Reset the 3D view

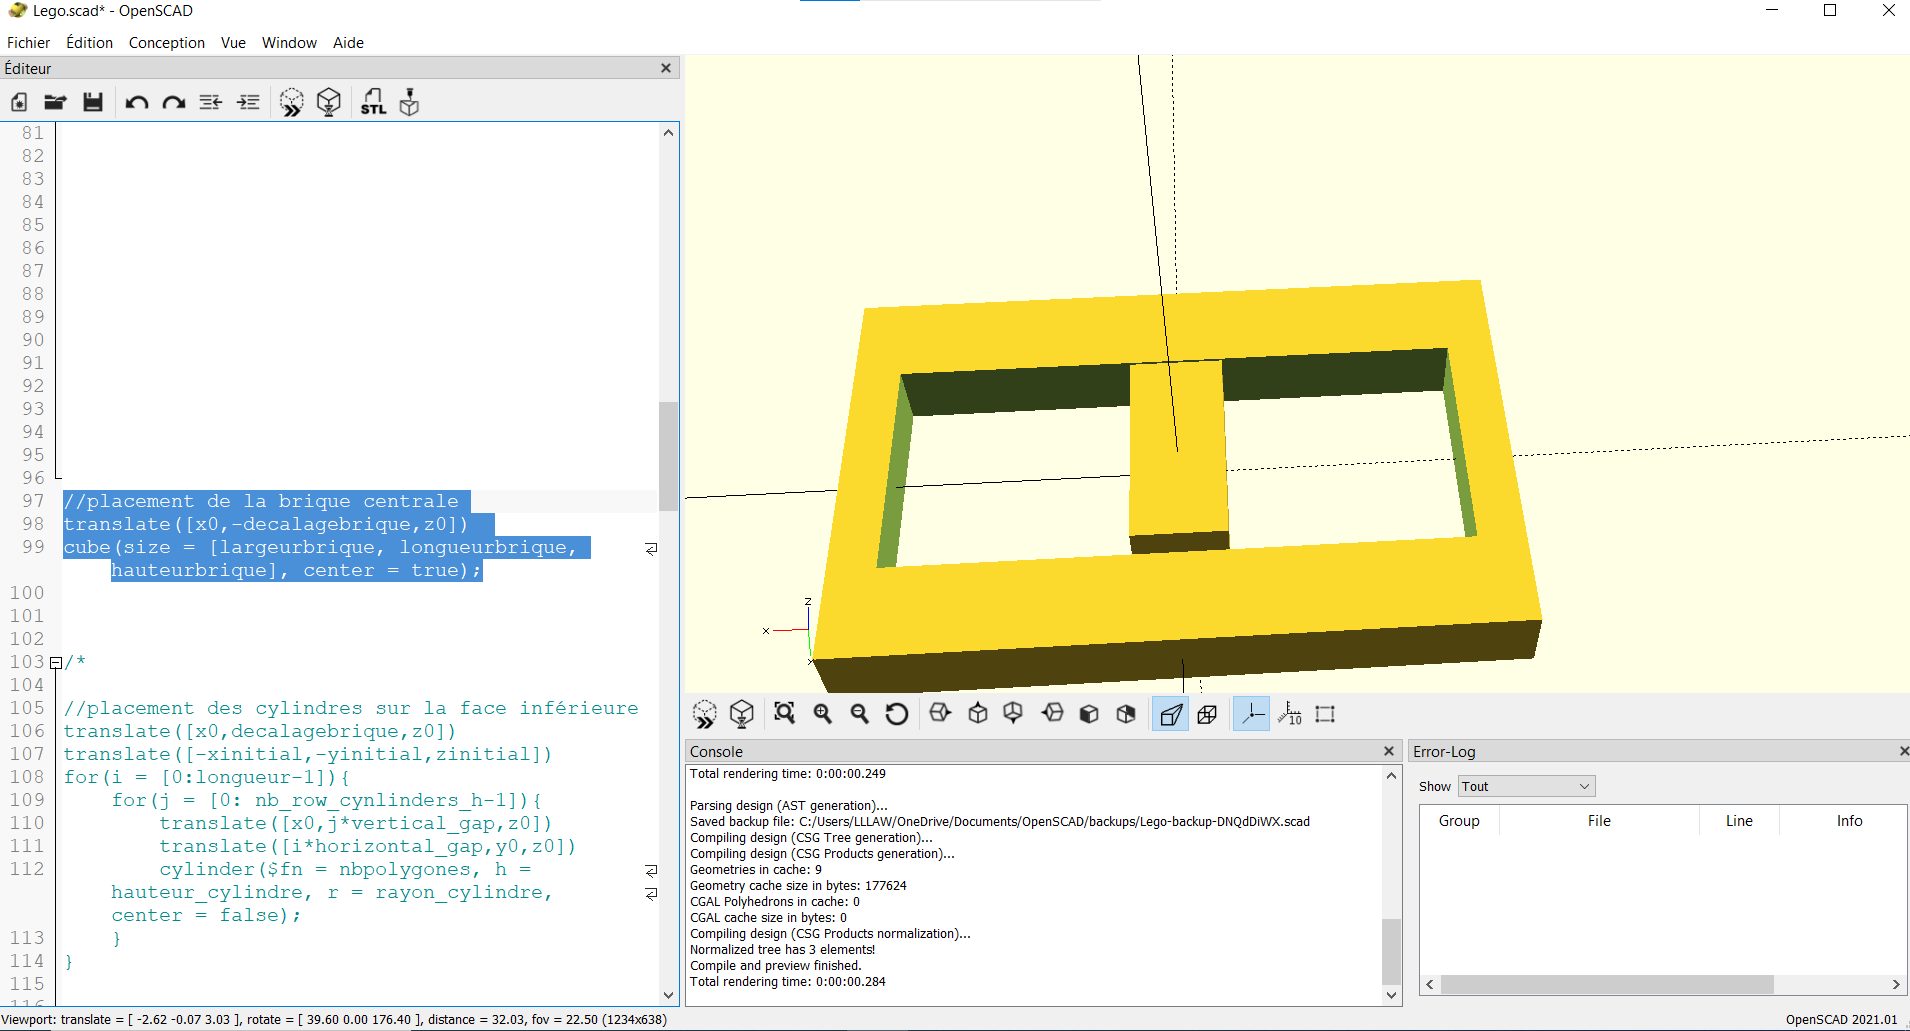point(897,714)
